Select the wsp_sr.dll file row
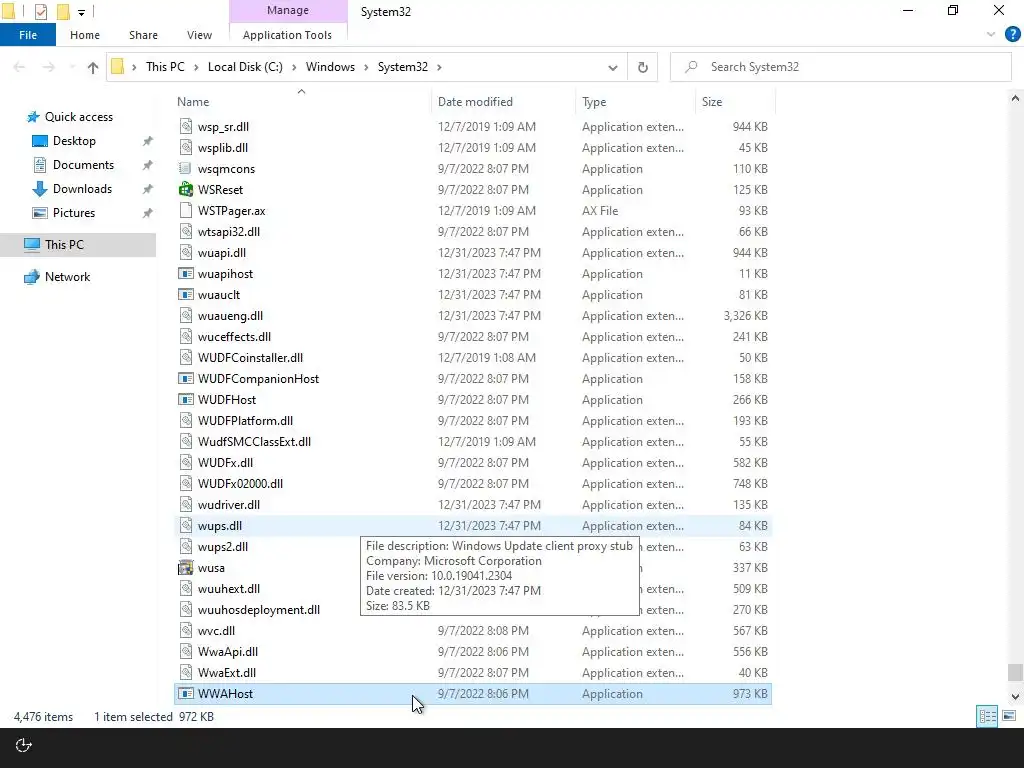 pyautogui.click(x=473, y=127)
